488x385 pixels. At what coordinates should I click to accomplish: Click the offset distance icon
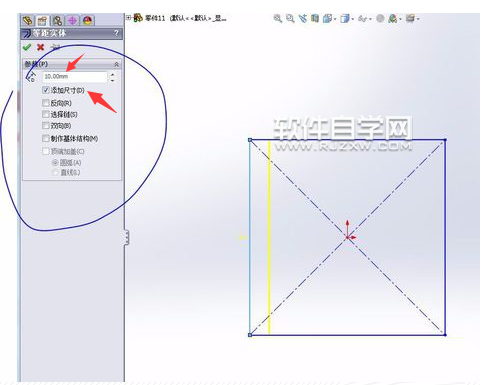[x=32, y=77]
